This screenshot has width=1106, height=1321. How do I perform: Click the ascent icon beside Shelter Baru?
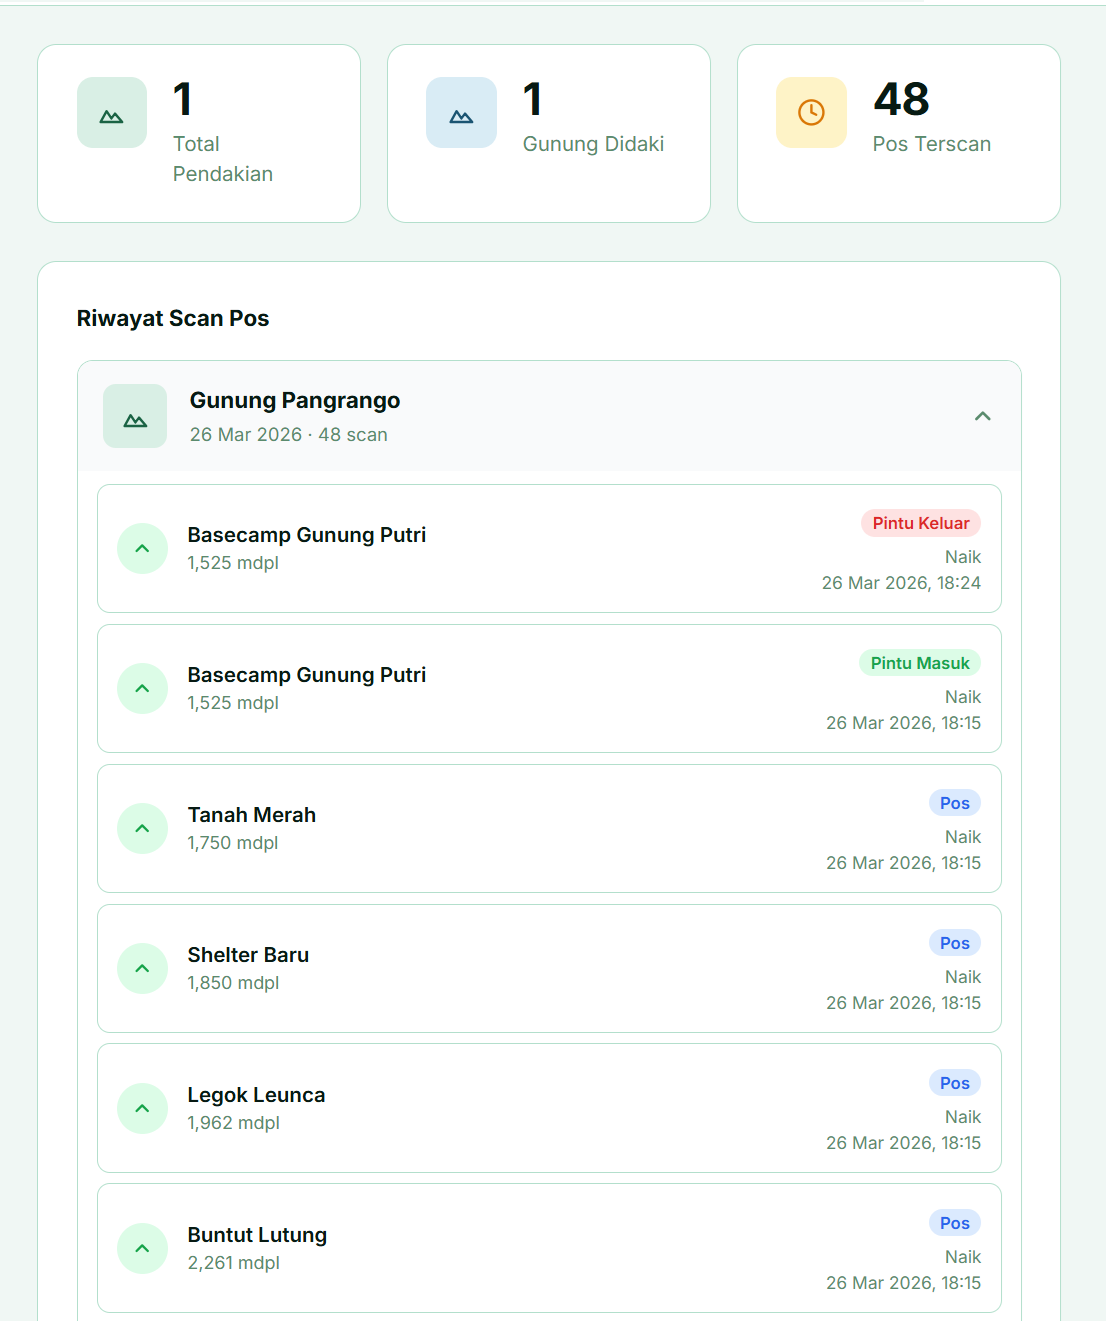(x=142, y=968)
